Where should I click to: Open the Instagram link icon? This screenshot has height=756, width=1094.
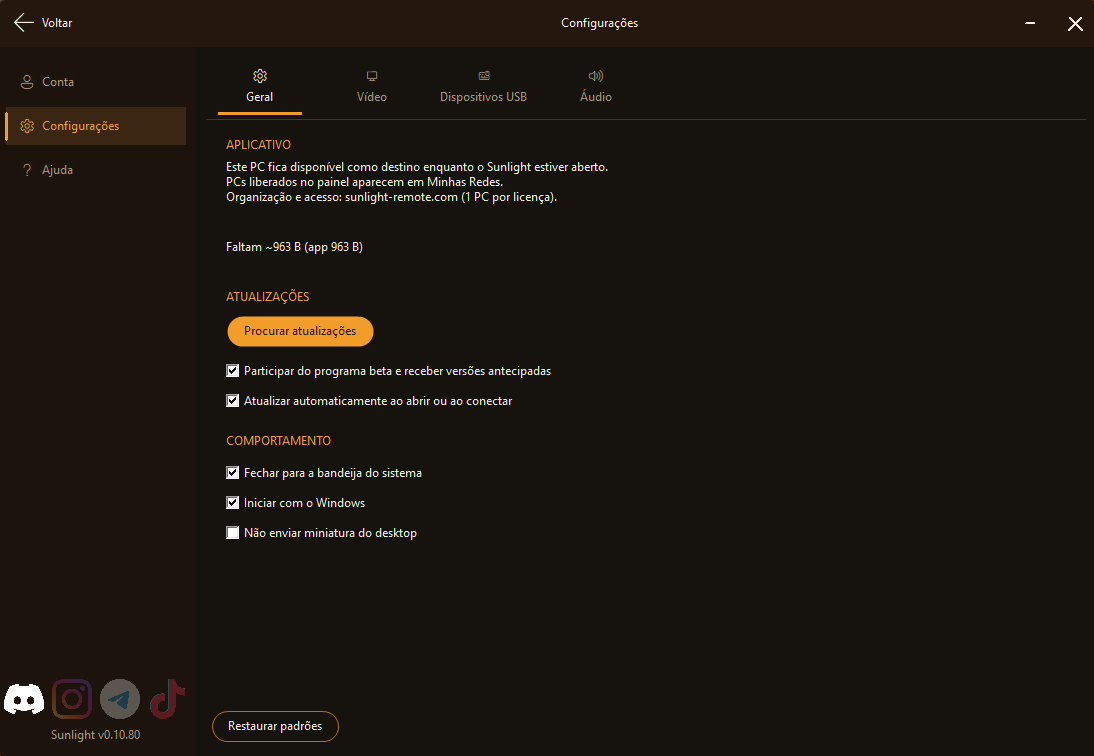[x=72, y=699]
